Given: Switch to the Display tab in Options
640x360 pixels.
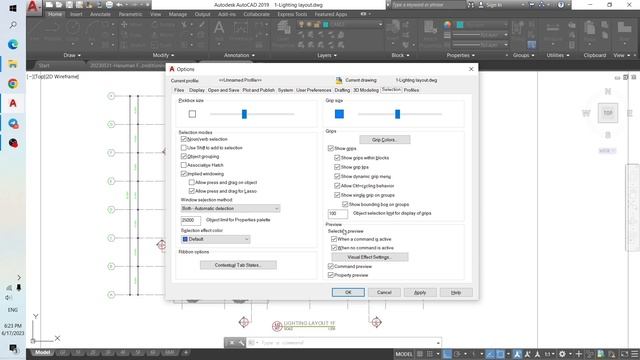Looking at the screenshot, I should (197, 90).
